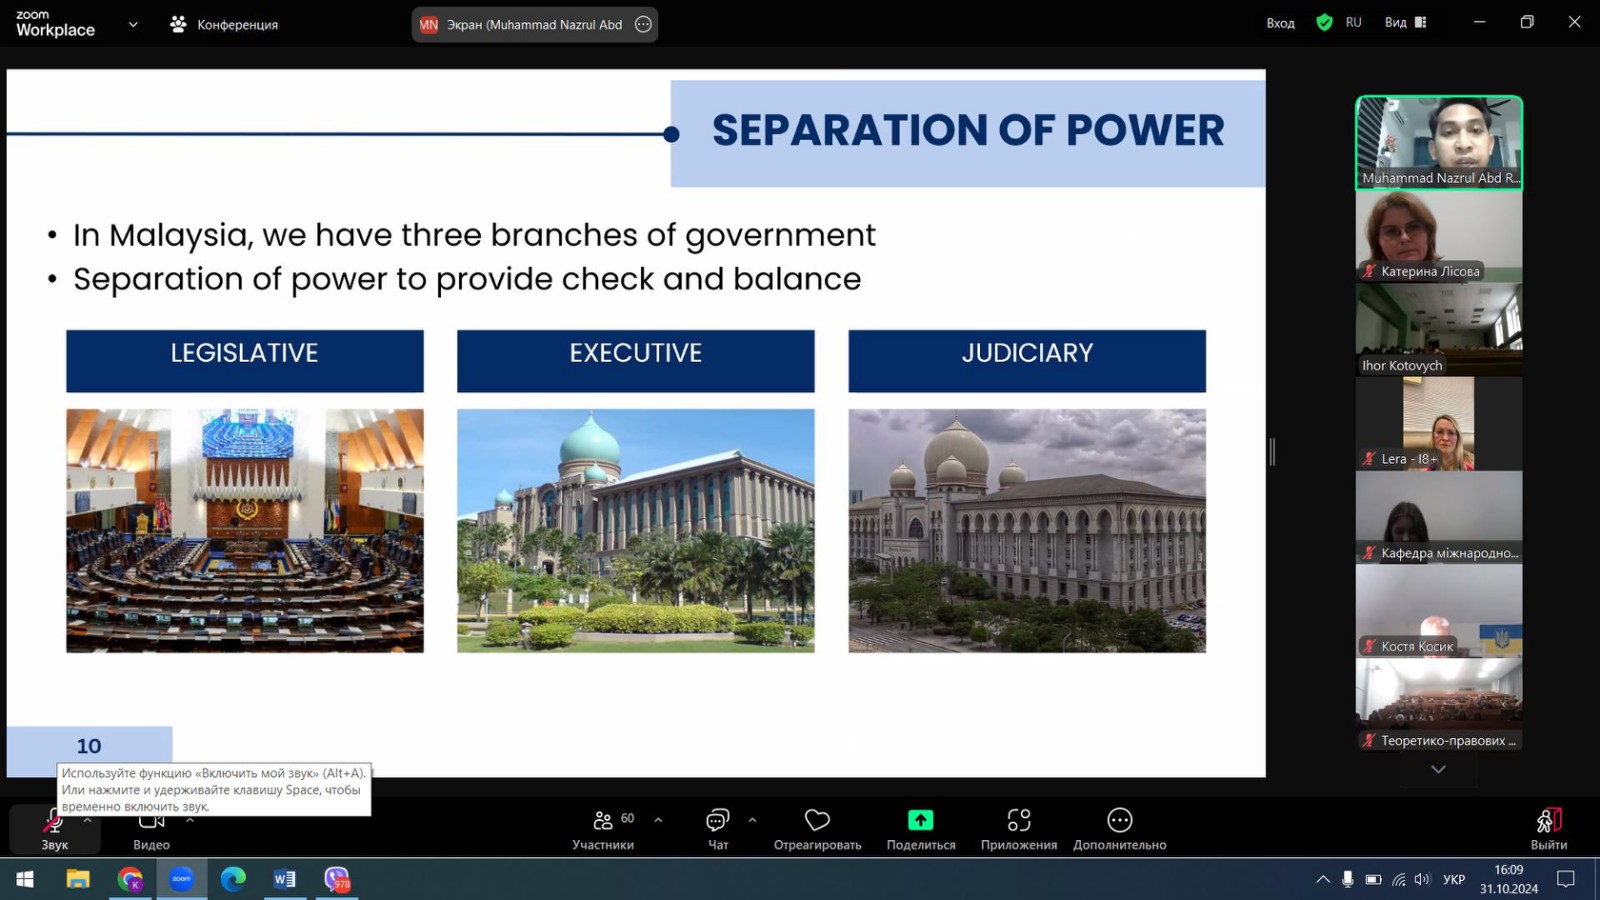Image resolution: width=1600 pixels, height=900 pixels.
Task: Leave the meeting with Выйти button
Action: coord(1548,830)
